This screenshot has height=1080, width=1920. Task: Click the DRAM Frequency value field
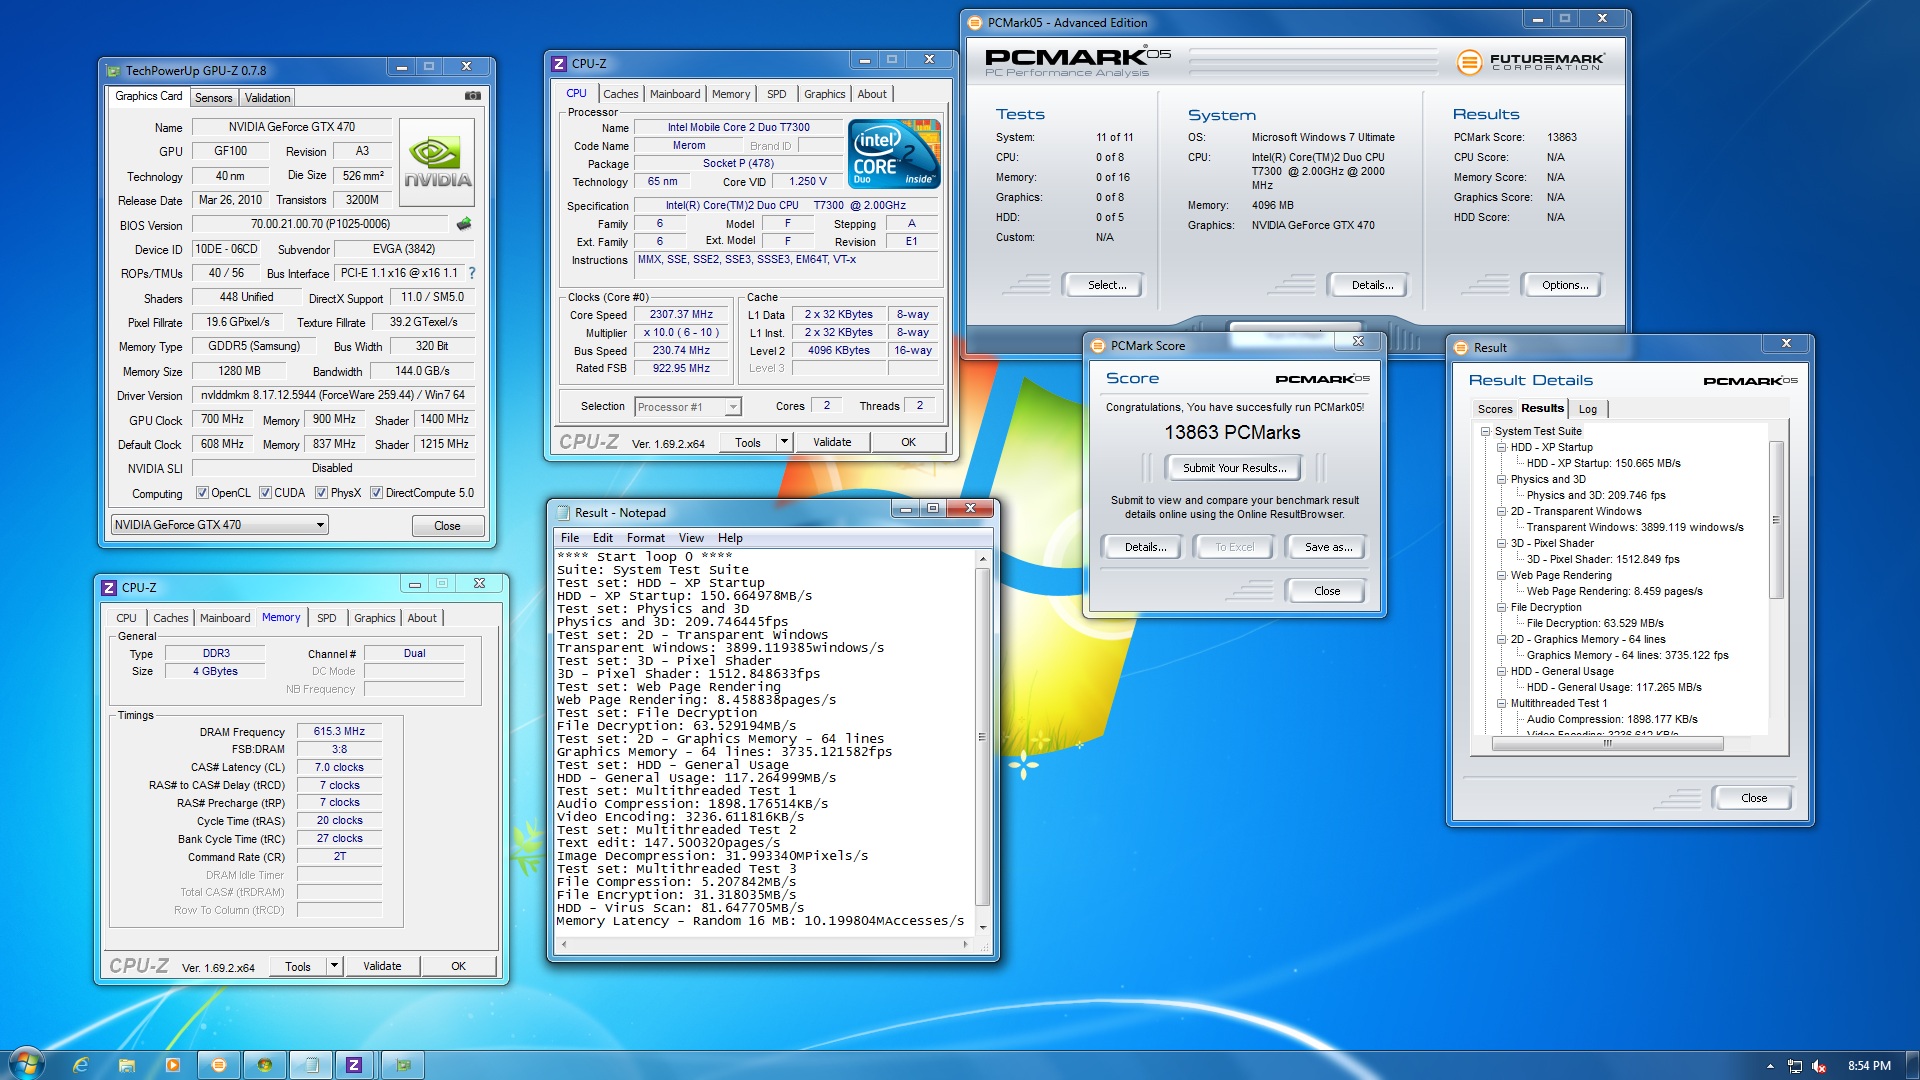click(339, 732)
